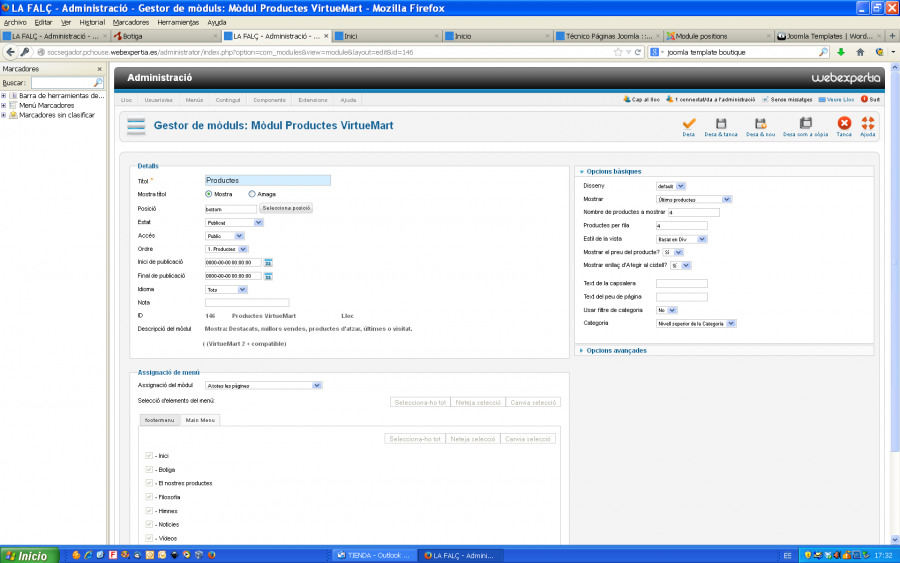The image size is (900, 563).
Task: Click the Veure Lloc link
Action: pyautogui.click(x=840, y=100)
